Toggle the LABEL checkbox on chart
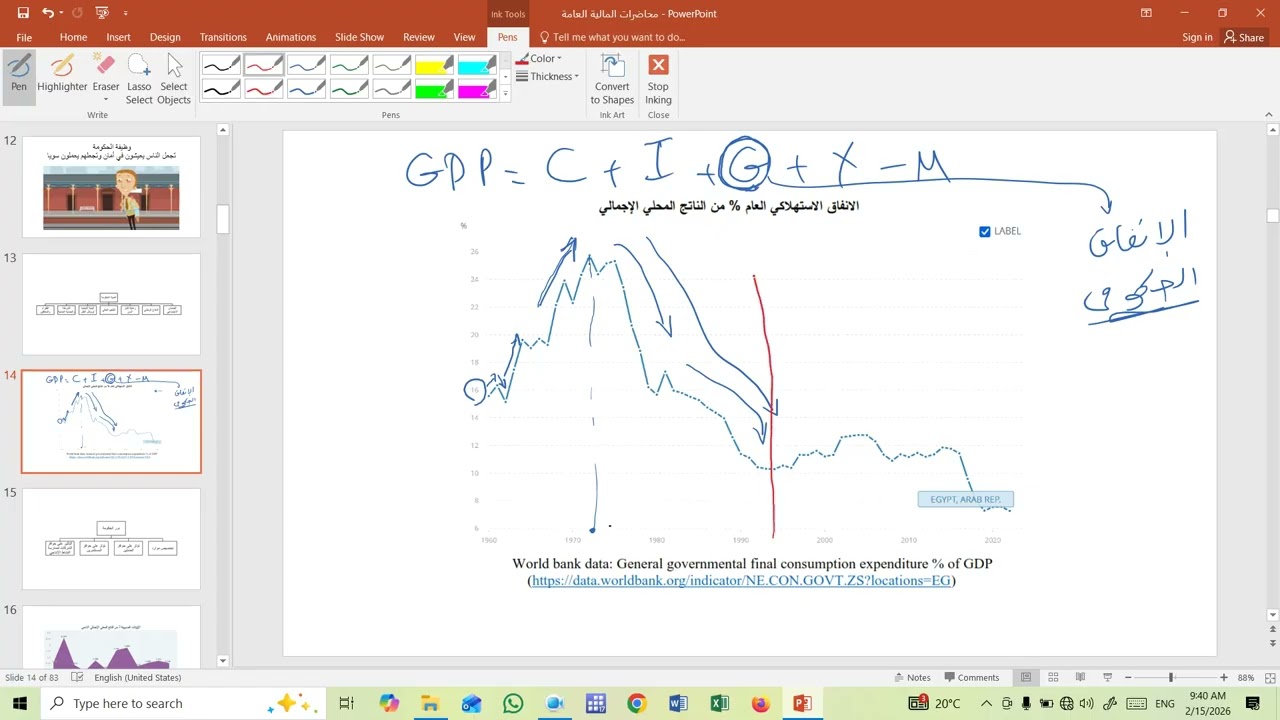 [x=985, y=231]
